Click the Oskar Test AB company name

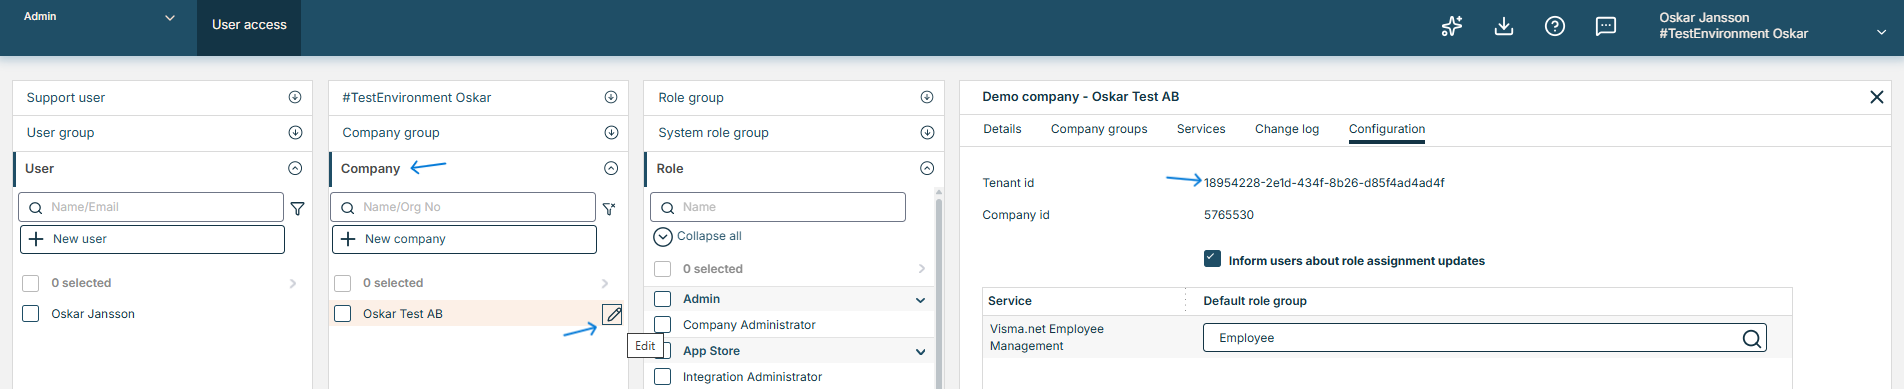(x=403, y=314)
